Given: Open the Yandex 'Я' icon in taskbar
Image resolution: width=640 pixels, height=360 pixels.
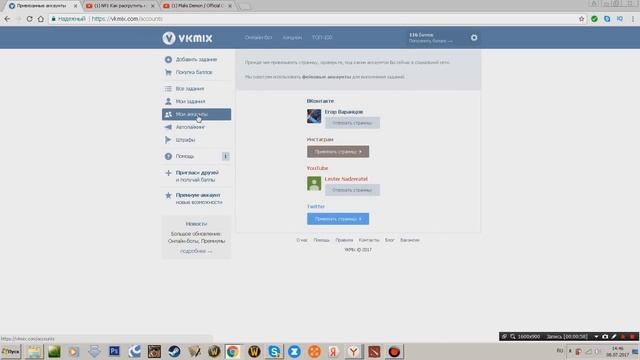Looking at the screenshot, I should coord(333,351).
